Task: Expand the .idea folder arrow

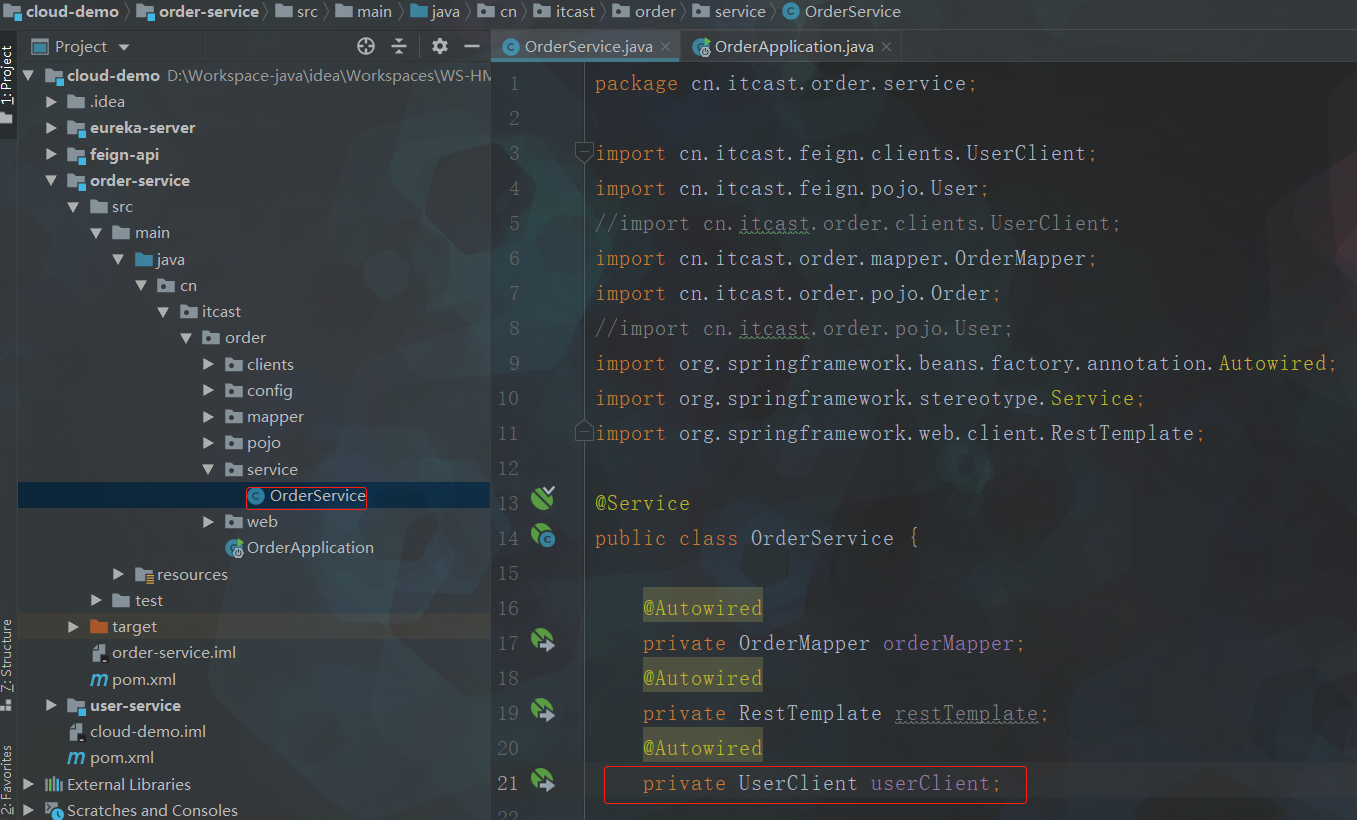Action: [x=52, y=102]
